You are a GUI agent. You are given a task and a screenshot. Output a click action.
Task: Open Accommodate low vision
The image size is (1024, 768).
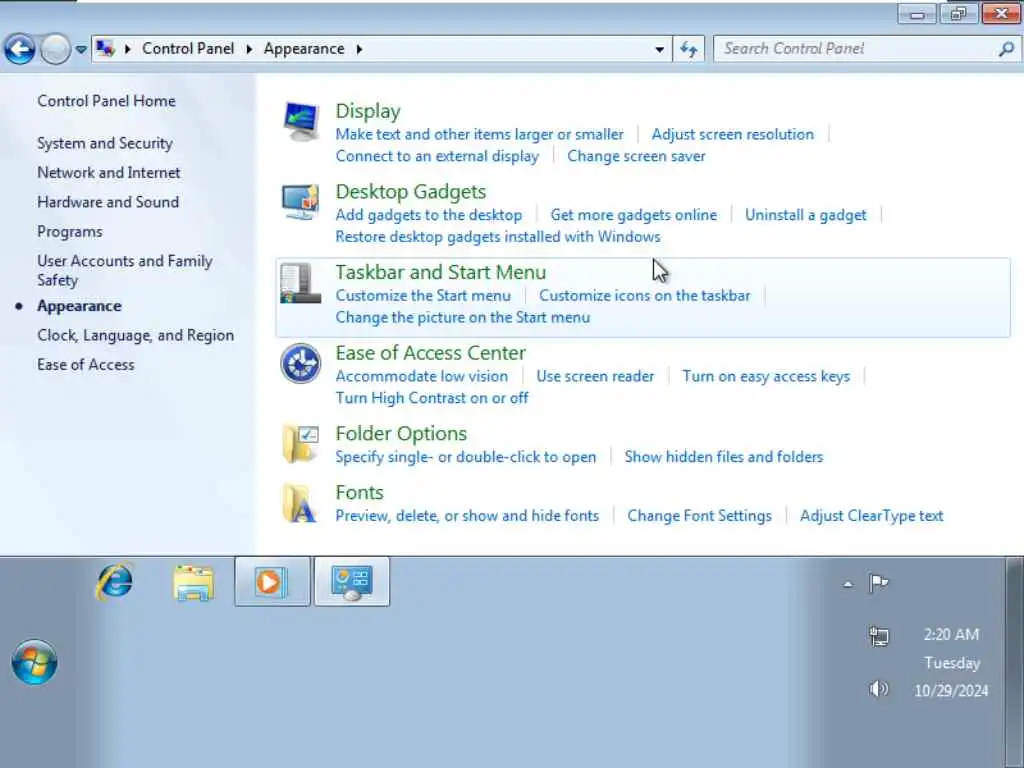(x=422, y=376)
